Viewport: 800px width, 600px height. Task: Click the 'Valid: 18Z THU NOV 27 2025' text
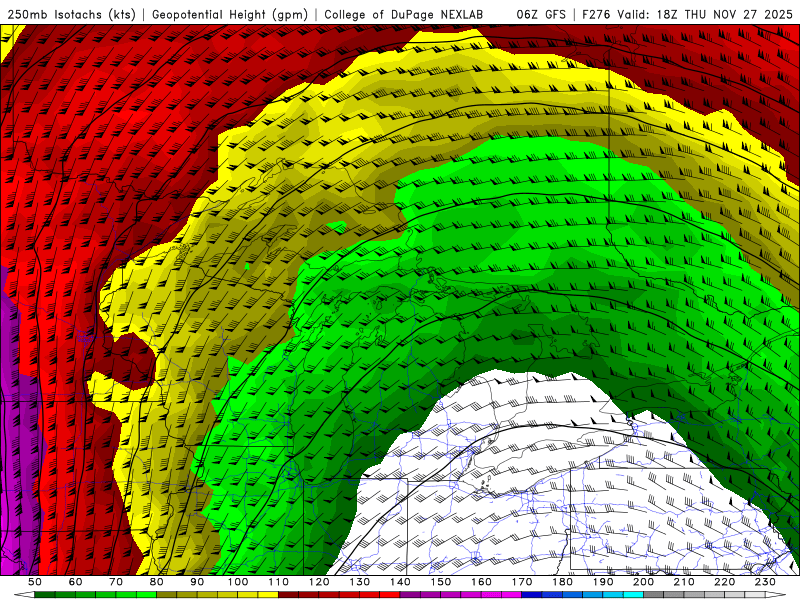pos(705,15)
